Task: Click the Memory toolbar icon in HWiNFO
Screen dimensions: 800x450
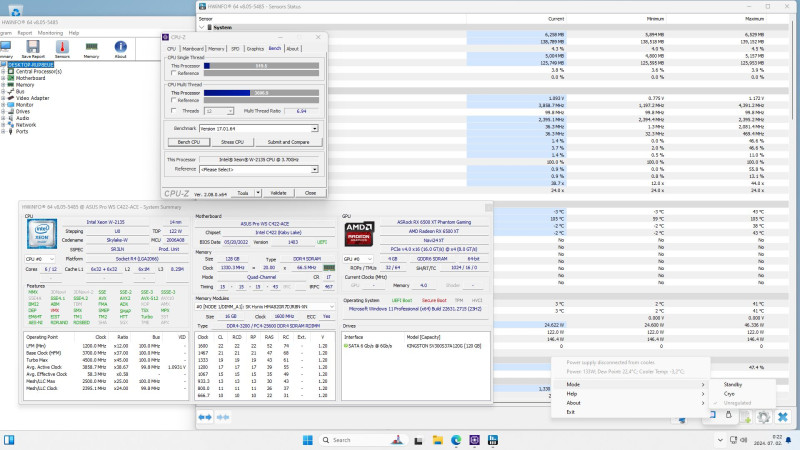Action: point(91,49)
